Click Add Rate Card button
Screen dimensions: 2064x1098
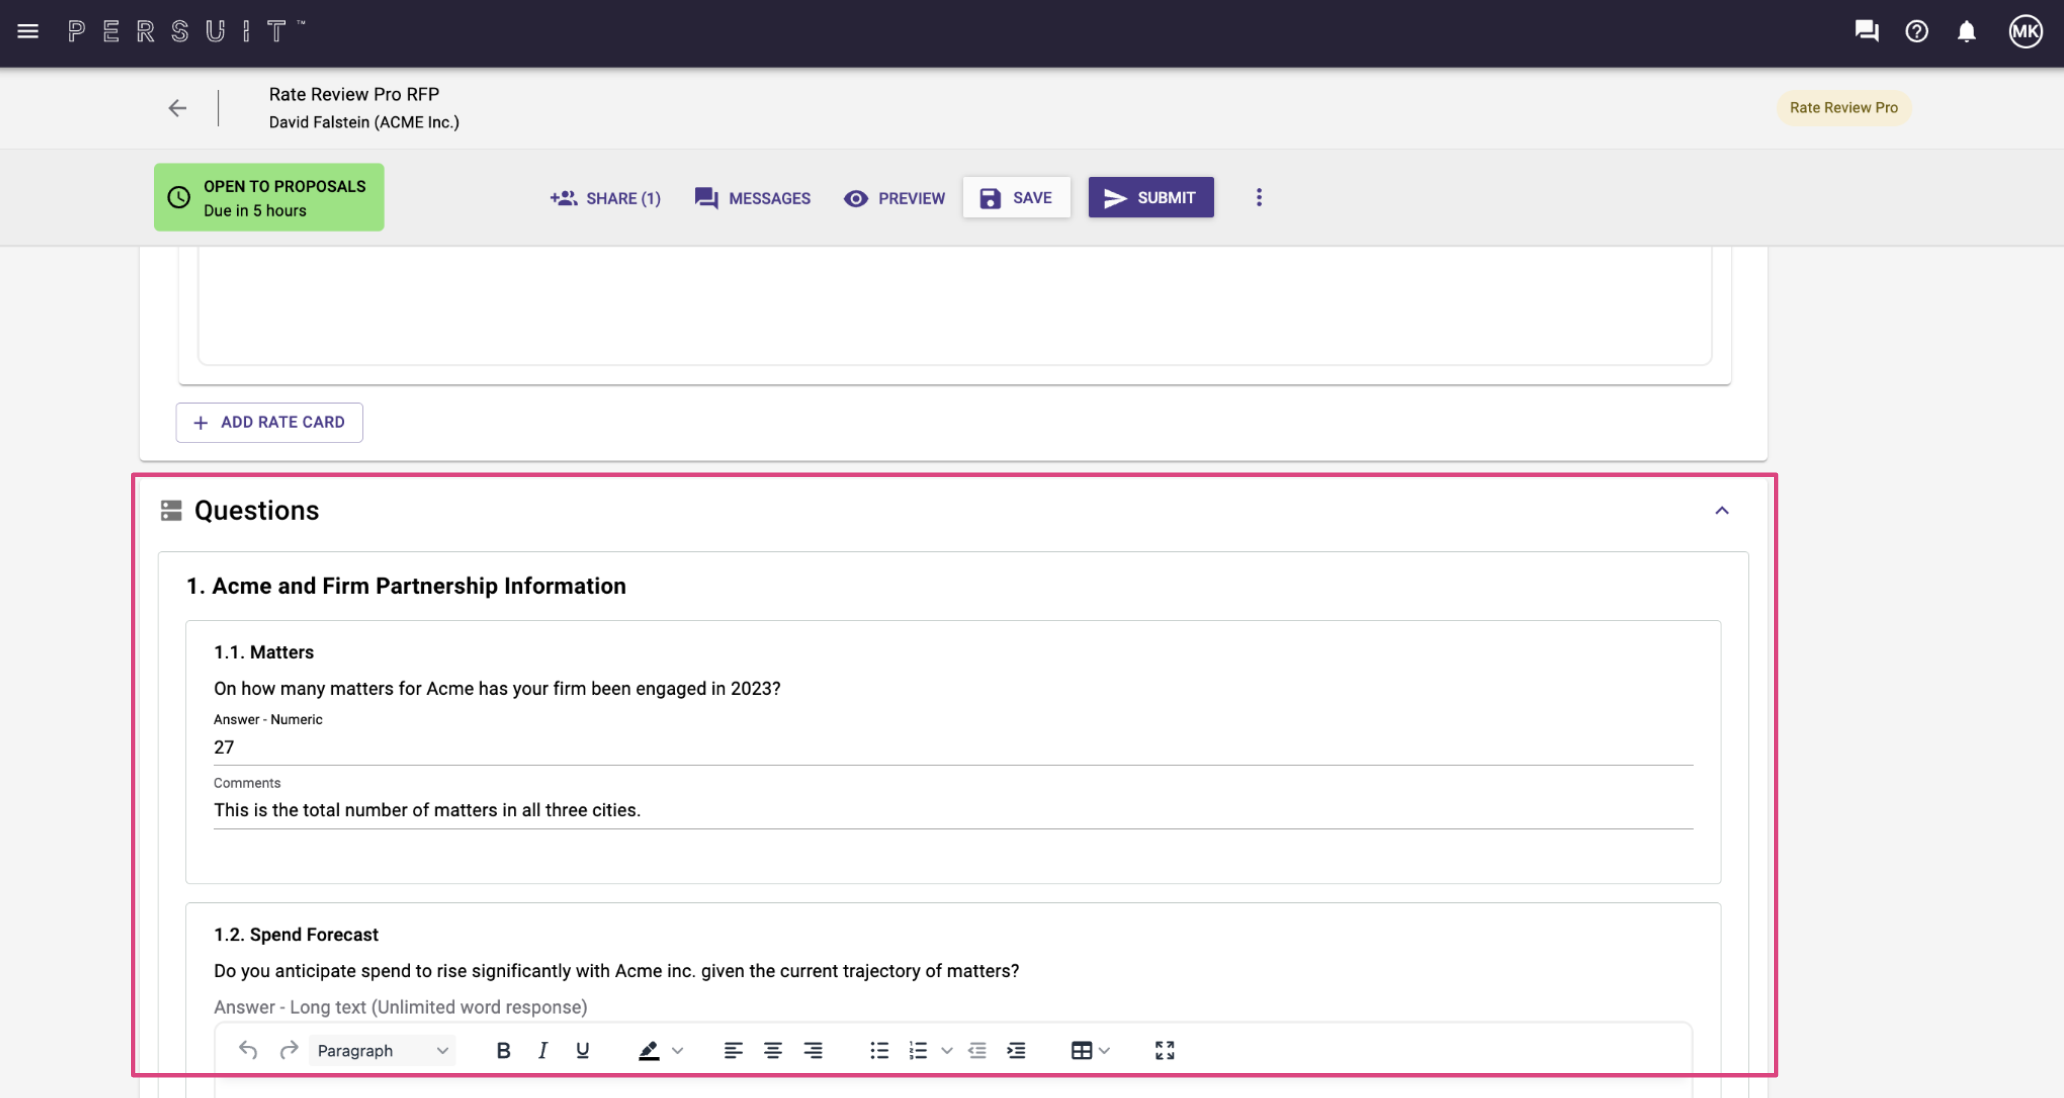tap(269, 422)
